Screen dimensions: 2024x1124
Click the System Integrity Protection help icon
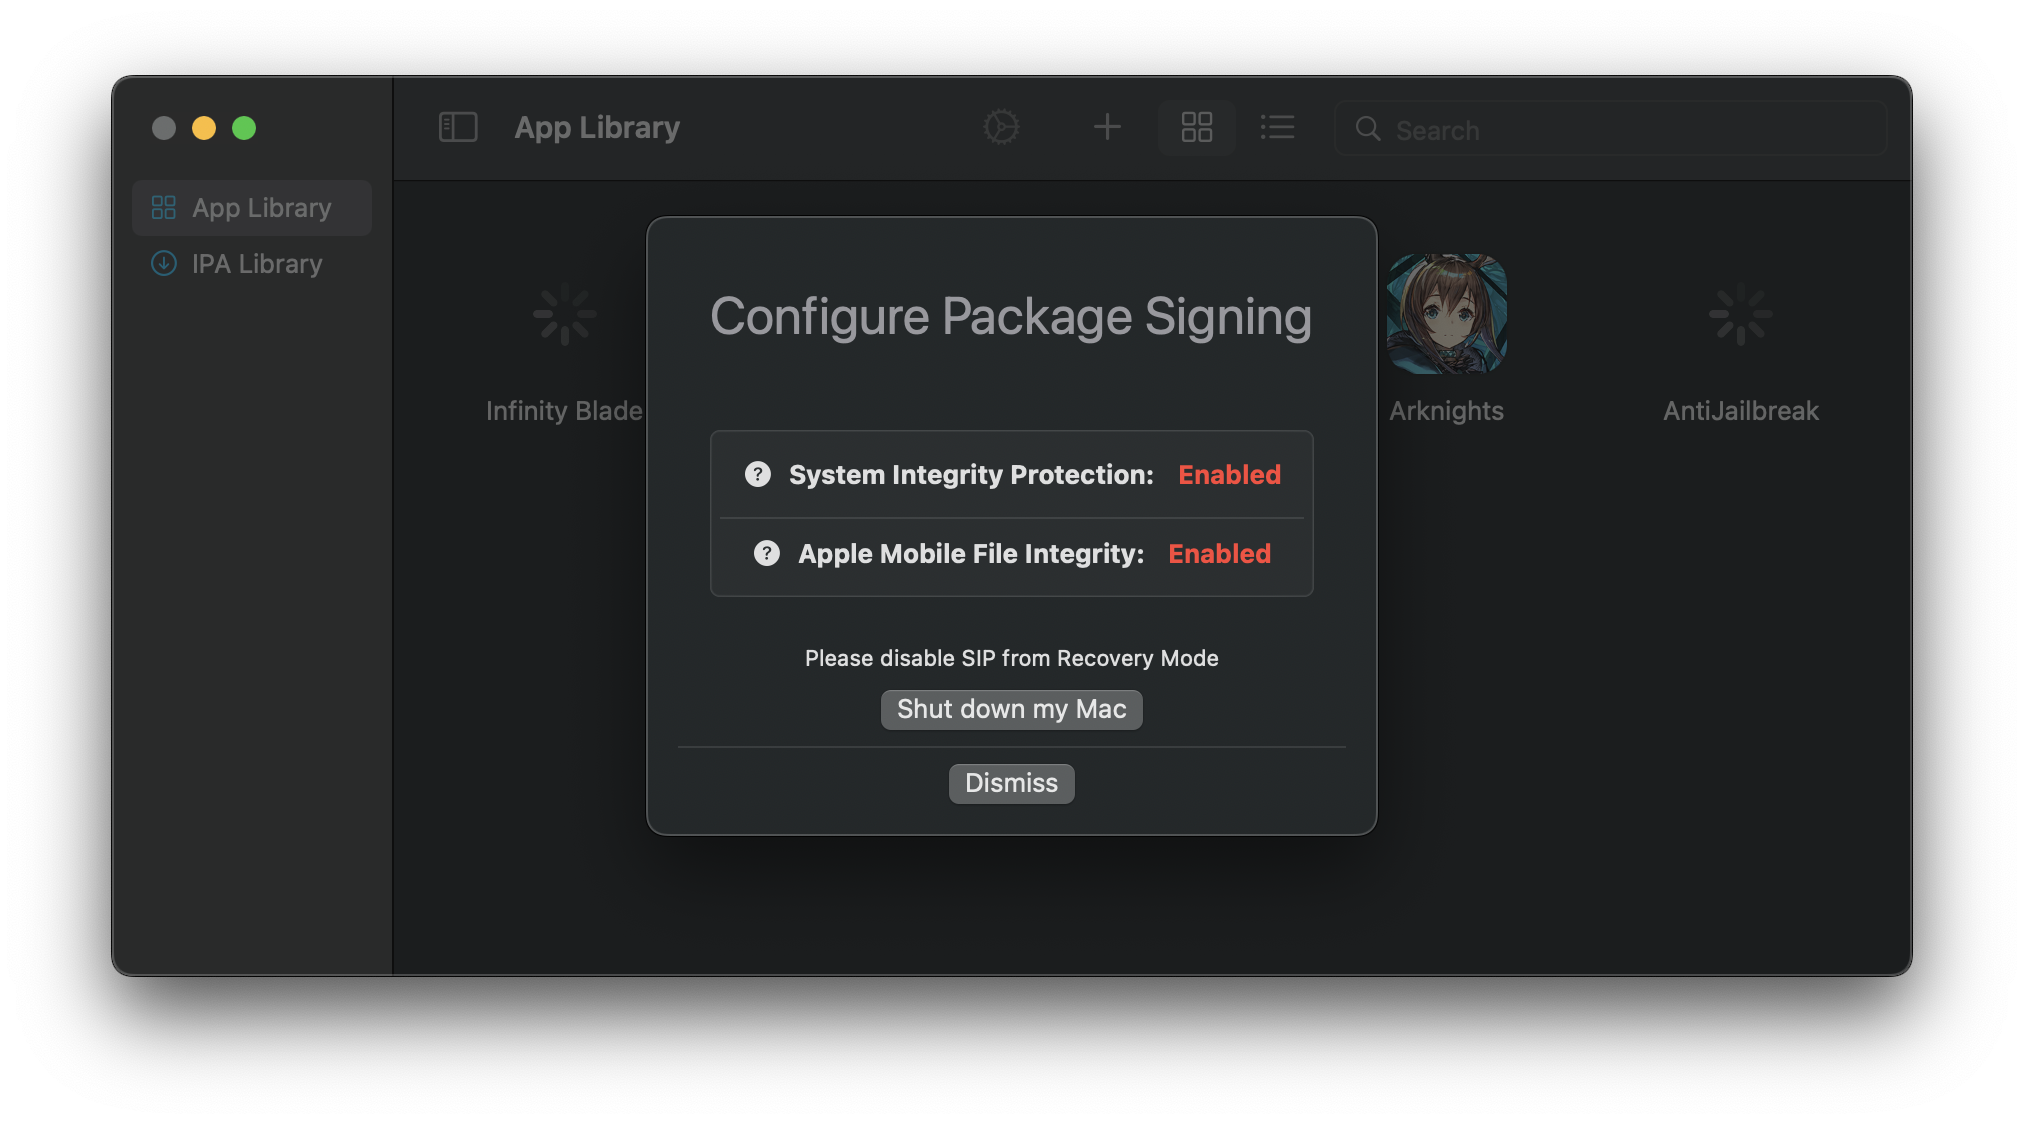[x=758, y=474]
